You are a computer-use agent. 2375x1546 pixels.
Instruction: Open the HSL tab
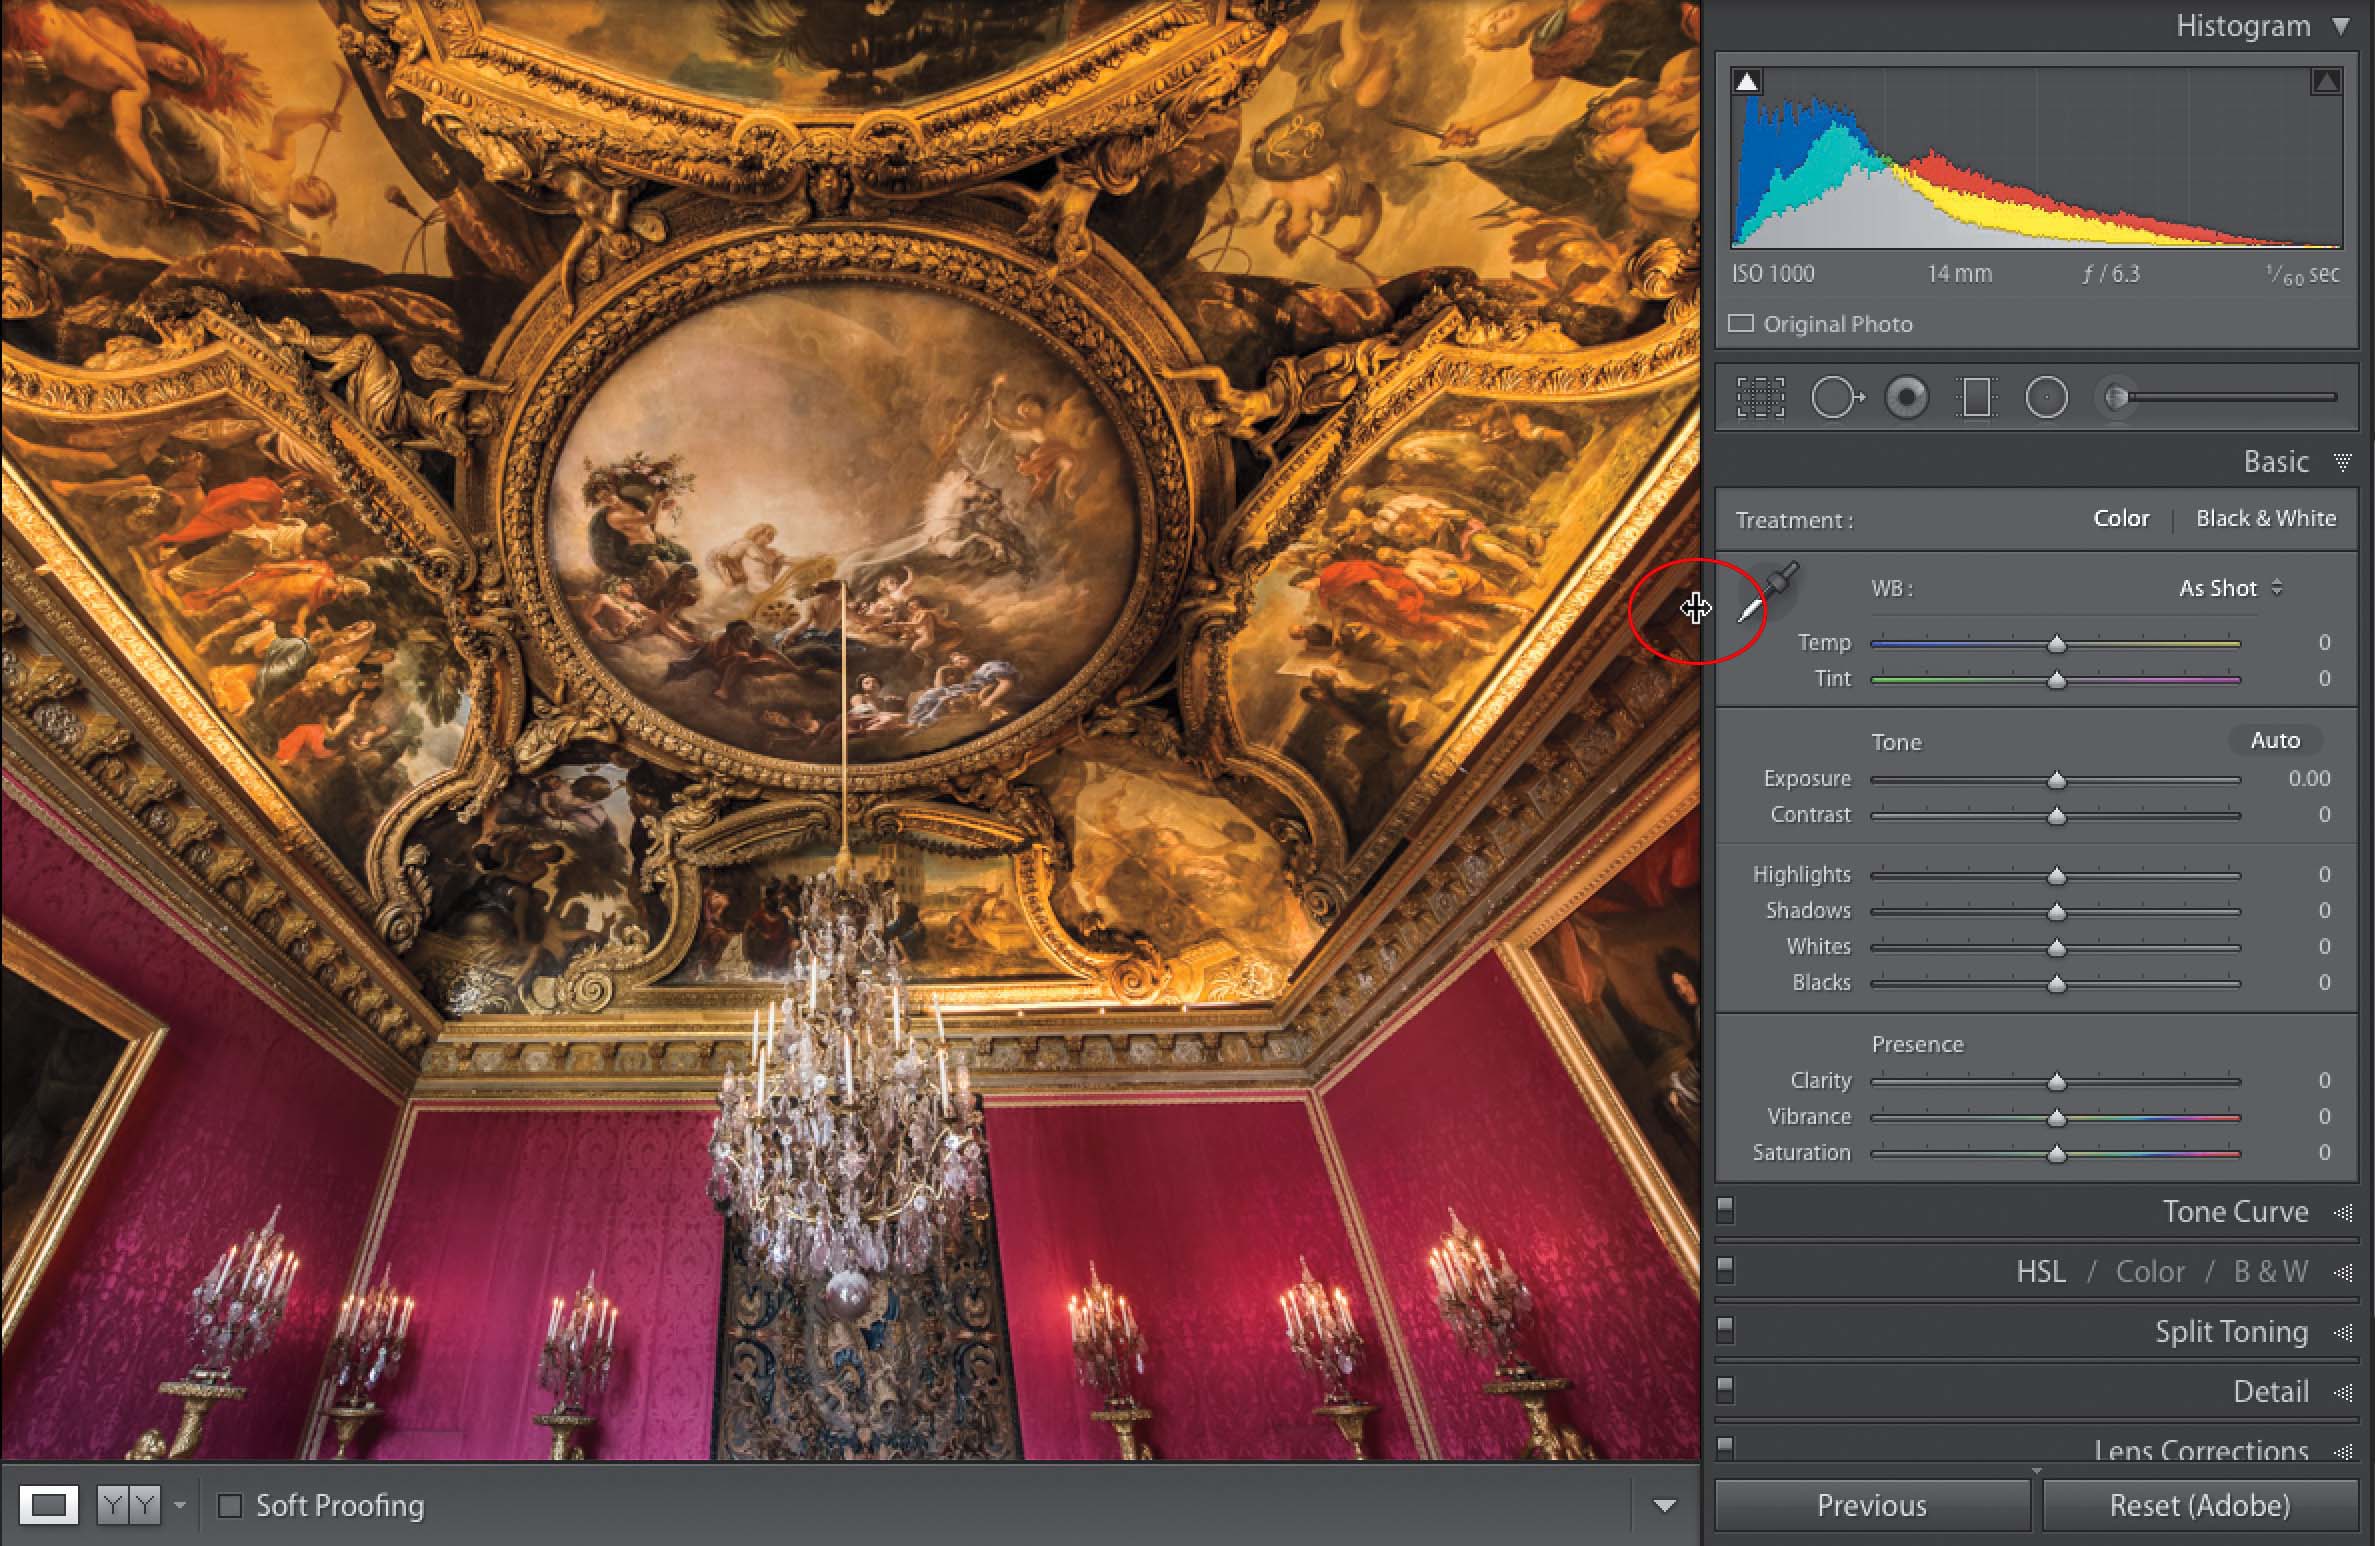(2040, 1272)
